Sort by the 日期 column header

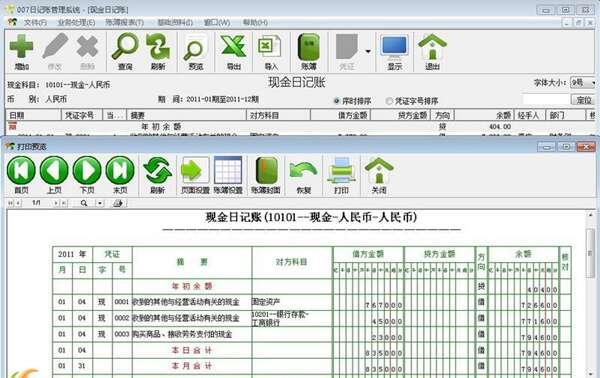tap(34, 115)
